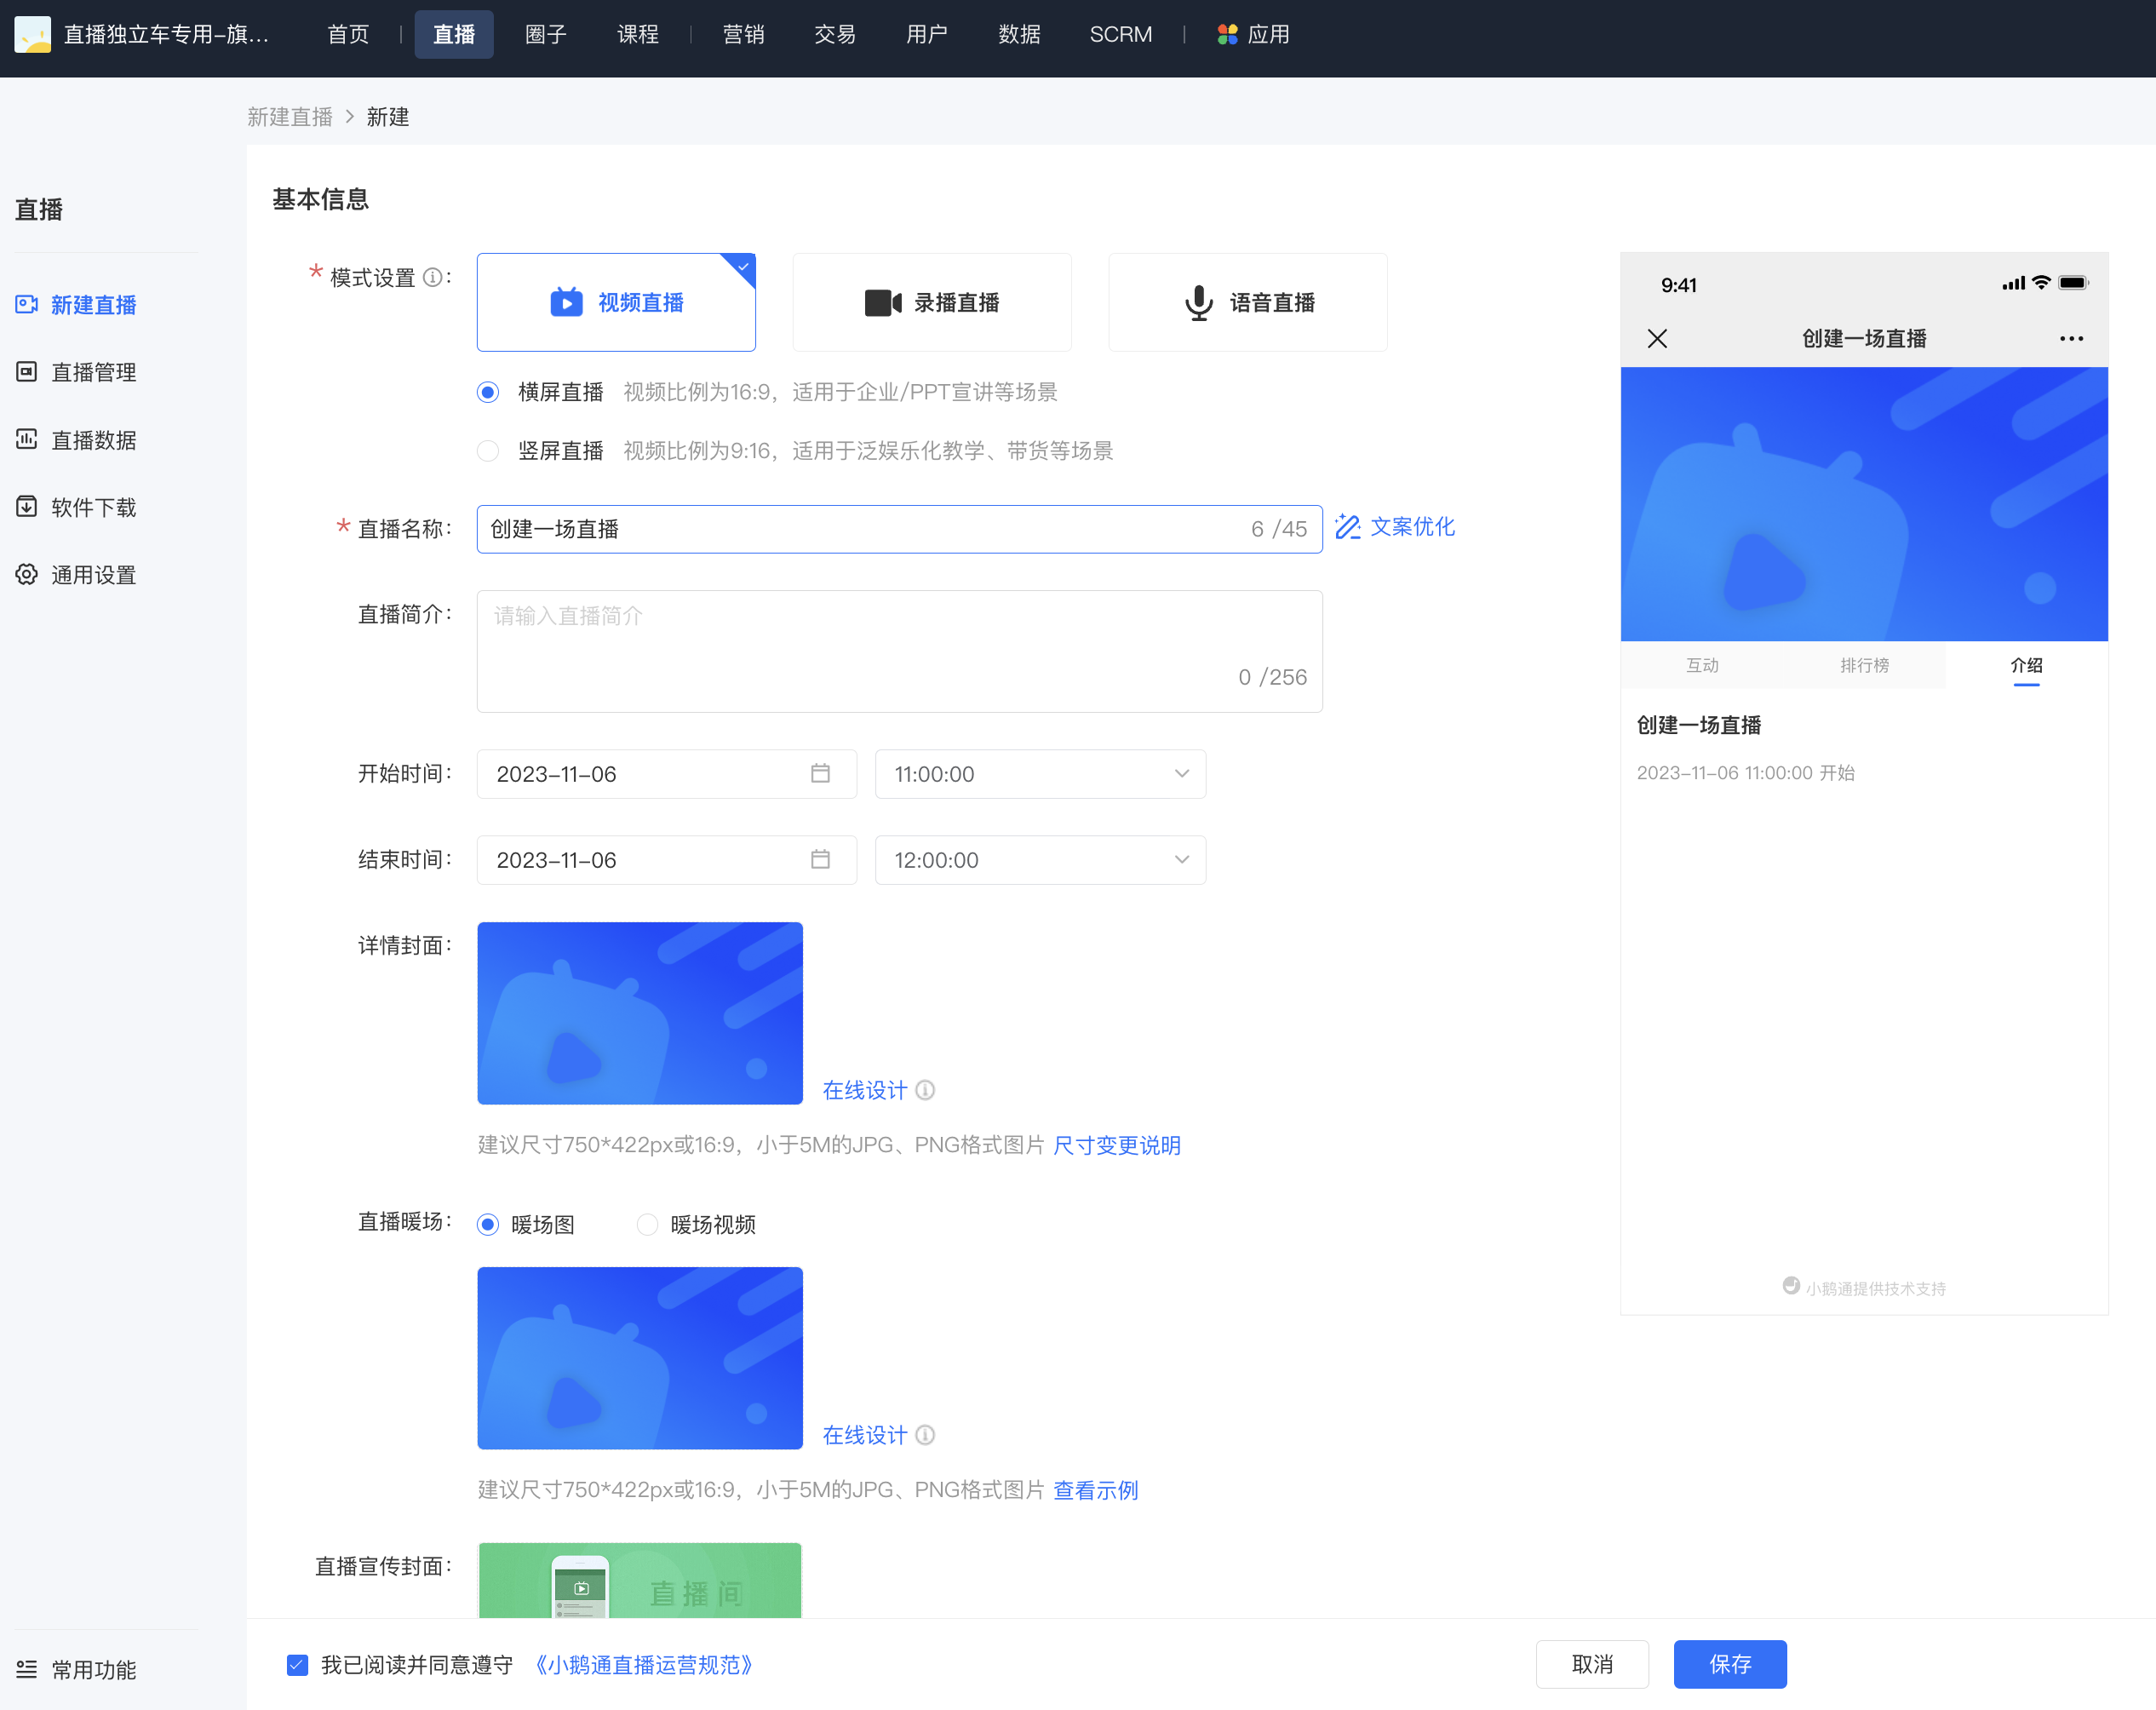Click the 直播简介 text area
The image size is (2156, 1710).
pos(899,651)
